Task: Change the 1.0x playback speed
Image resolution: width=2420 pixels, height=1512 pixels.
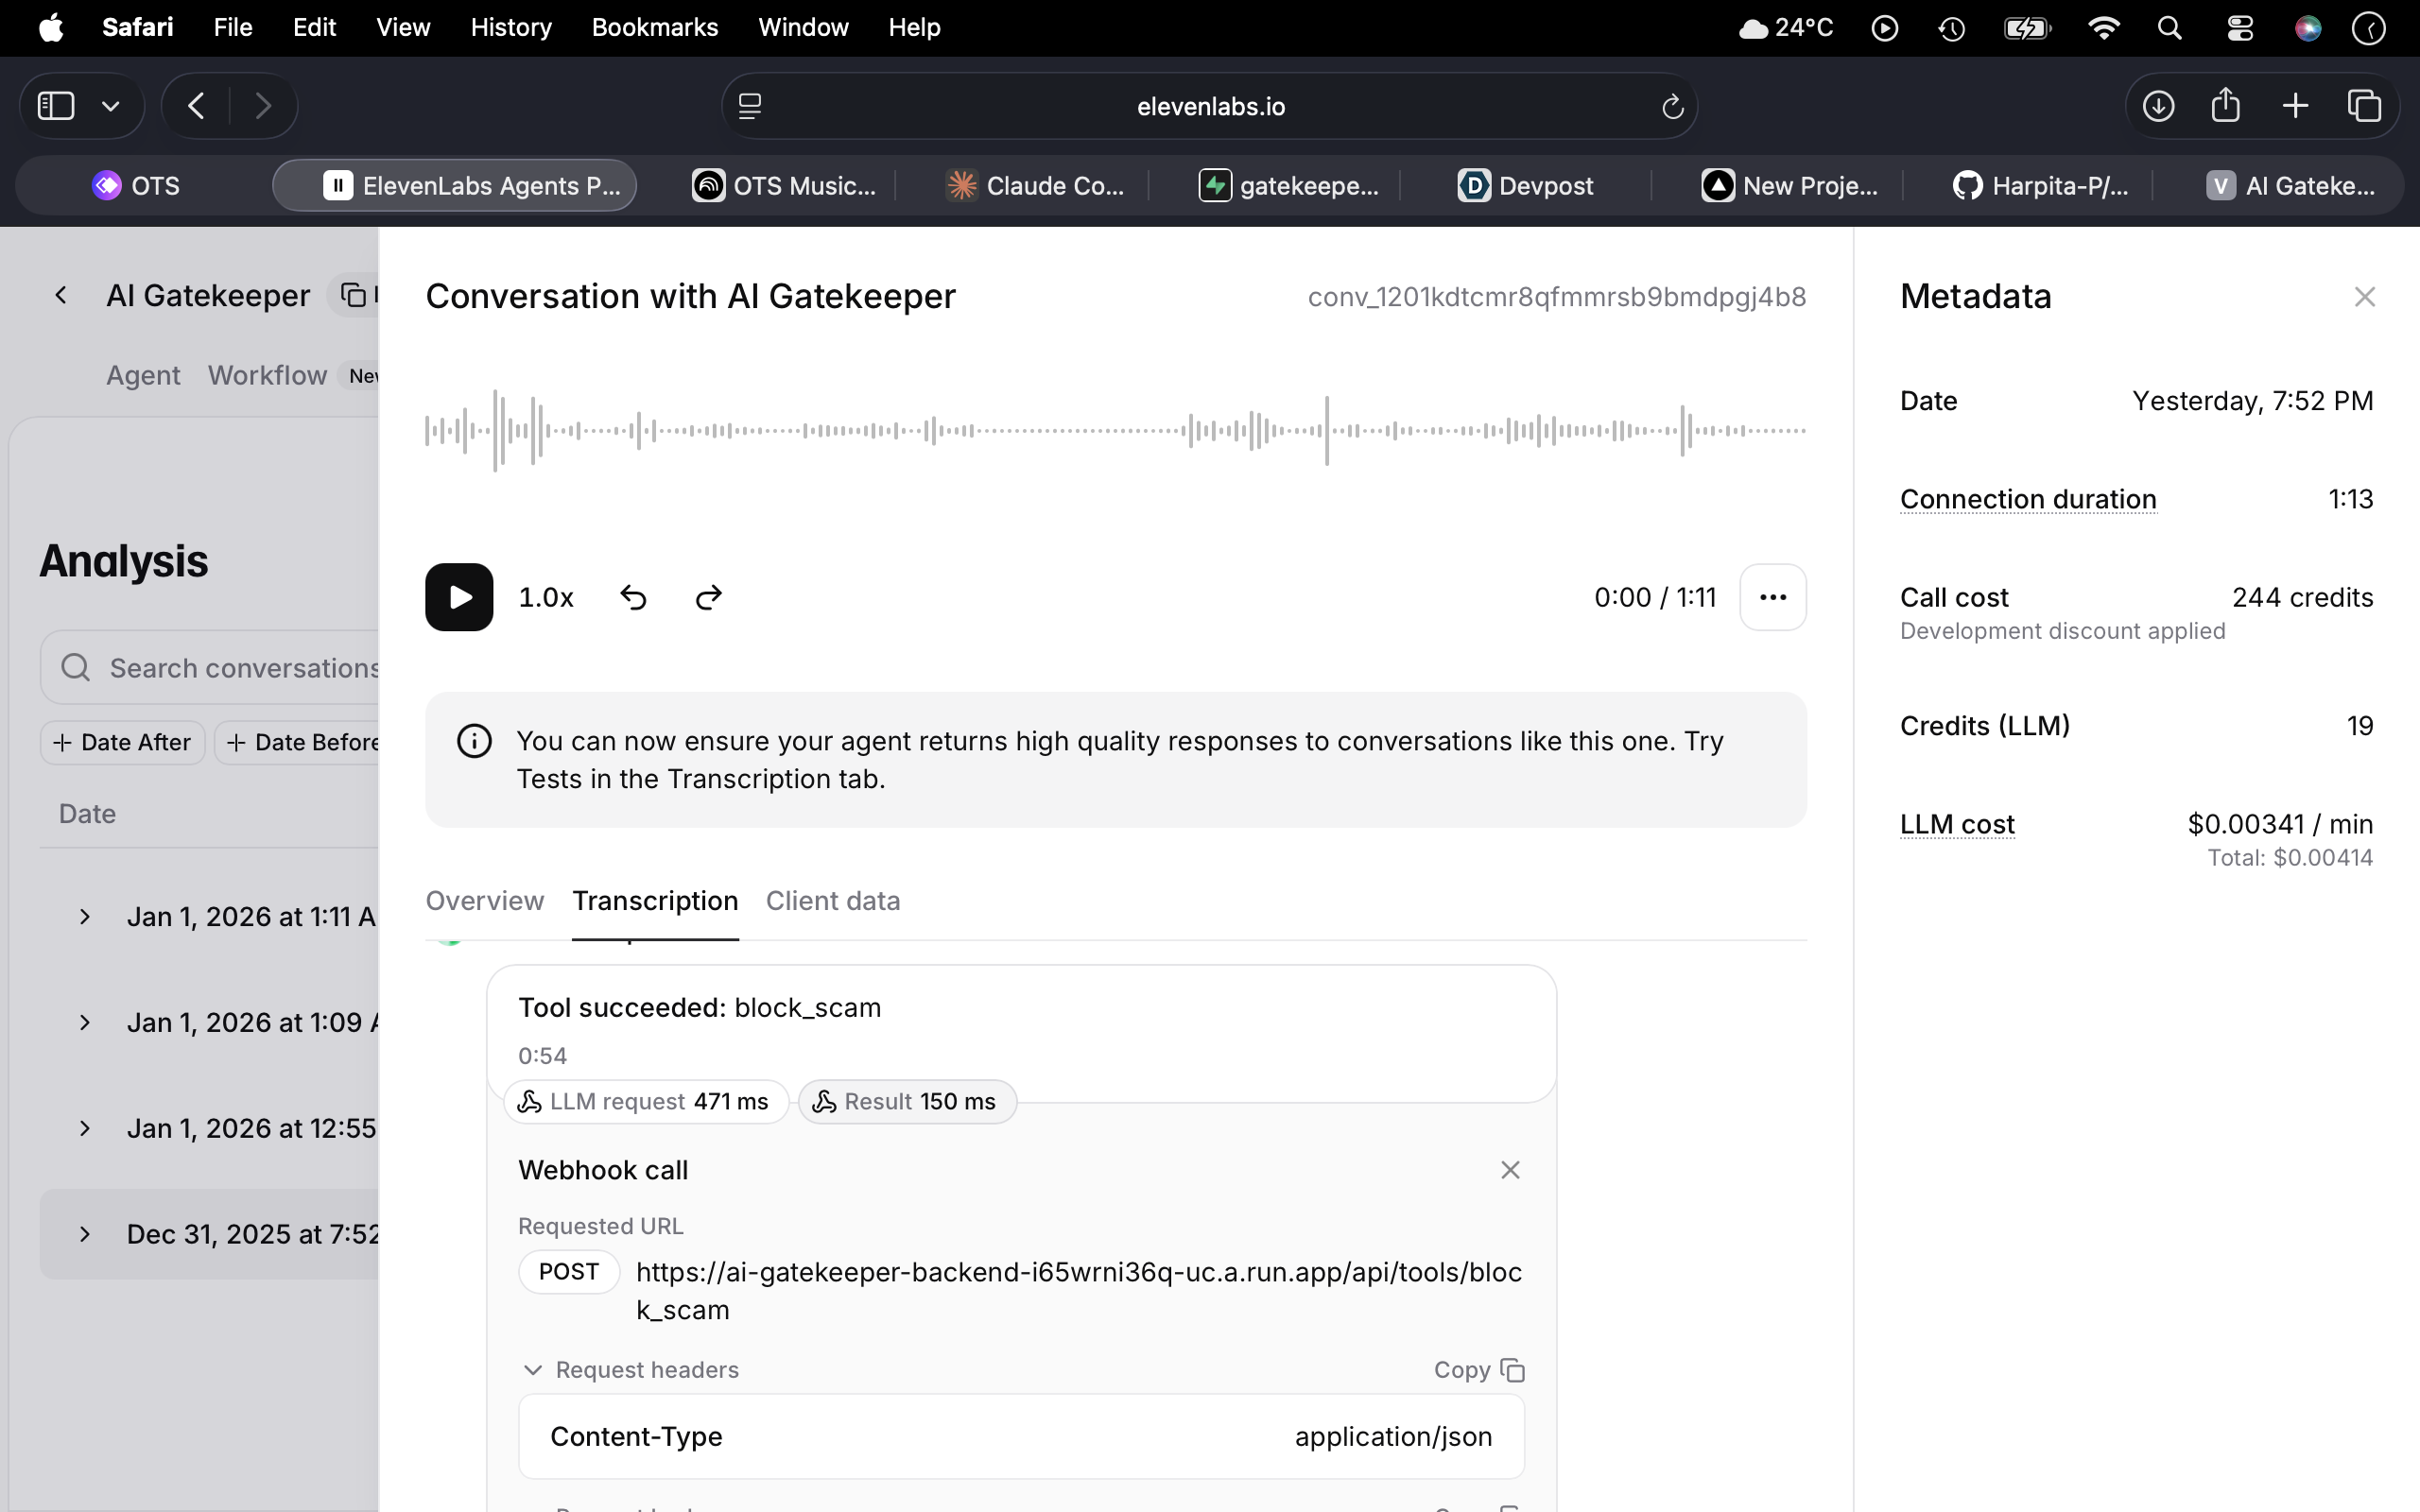Action: [x=546, y=597]
